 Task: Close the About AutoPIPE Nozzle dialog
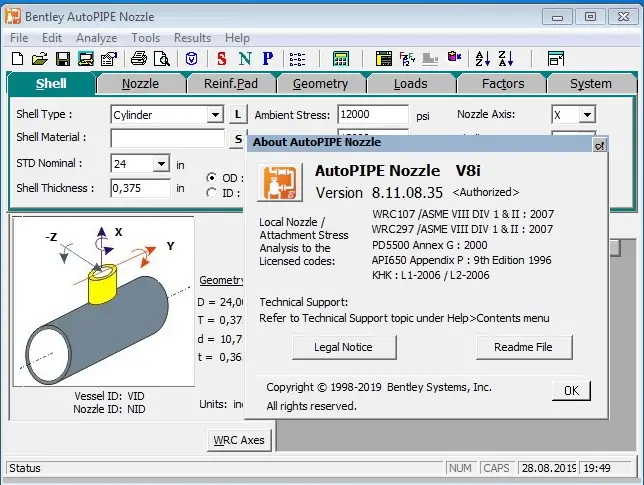pyautogui.click(x=599, y=145)
